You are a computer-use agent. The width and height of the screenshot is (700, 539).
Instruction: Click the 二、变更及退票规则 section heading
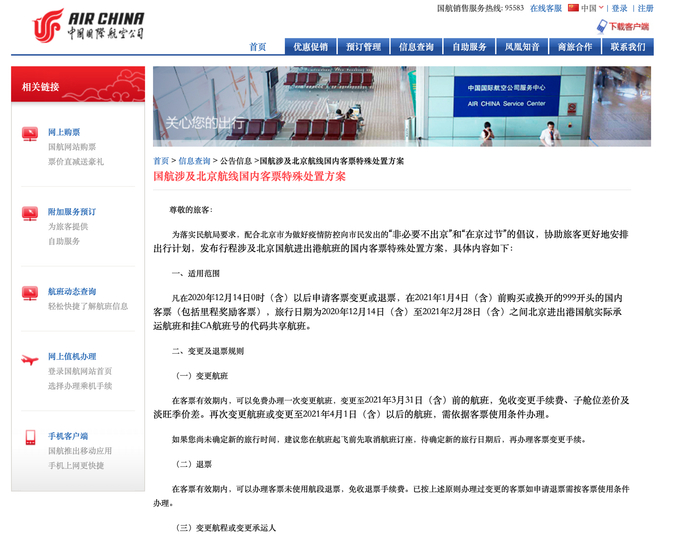(x=208, y=351)
